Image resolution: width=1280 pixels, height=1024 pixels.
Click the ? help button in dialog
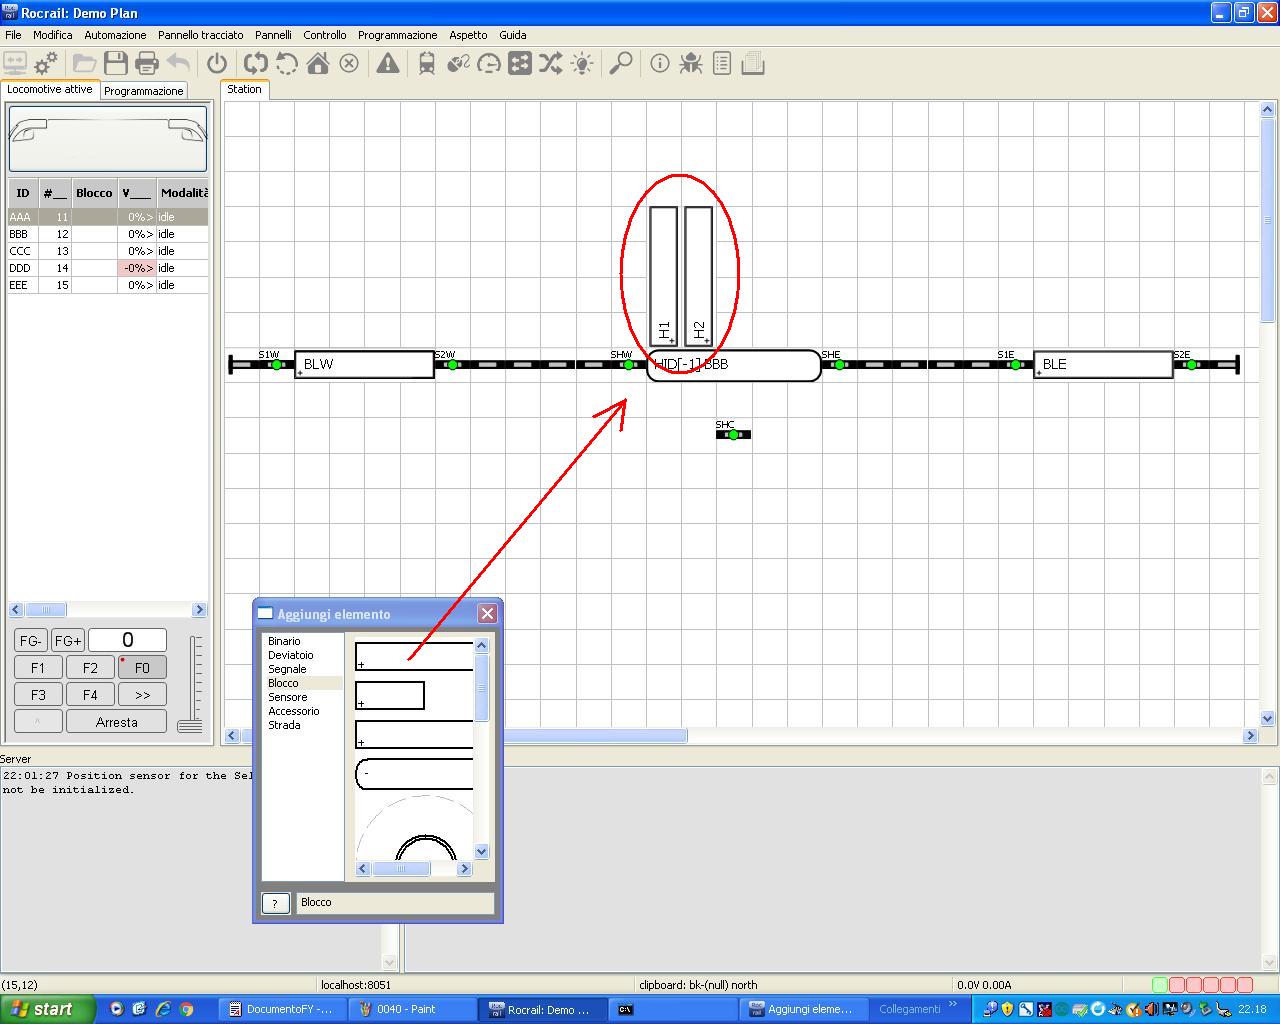coord(276,903)
